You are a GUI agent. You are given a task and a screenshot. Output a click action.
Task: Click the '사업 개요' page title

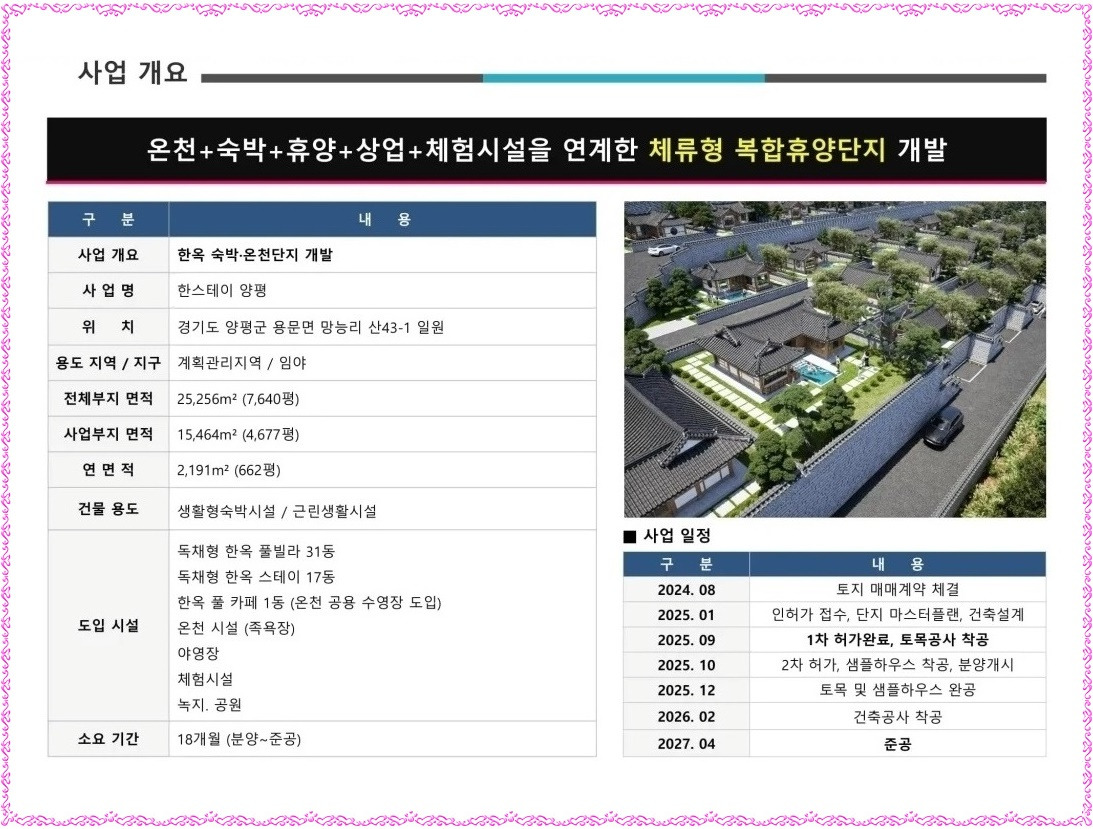point(132,73)
